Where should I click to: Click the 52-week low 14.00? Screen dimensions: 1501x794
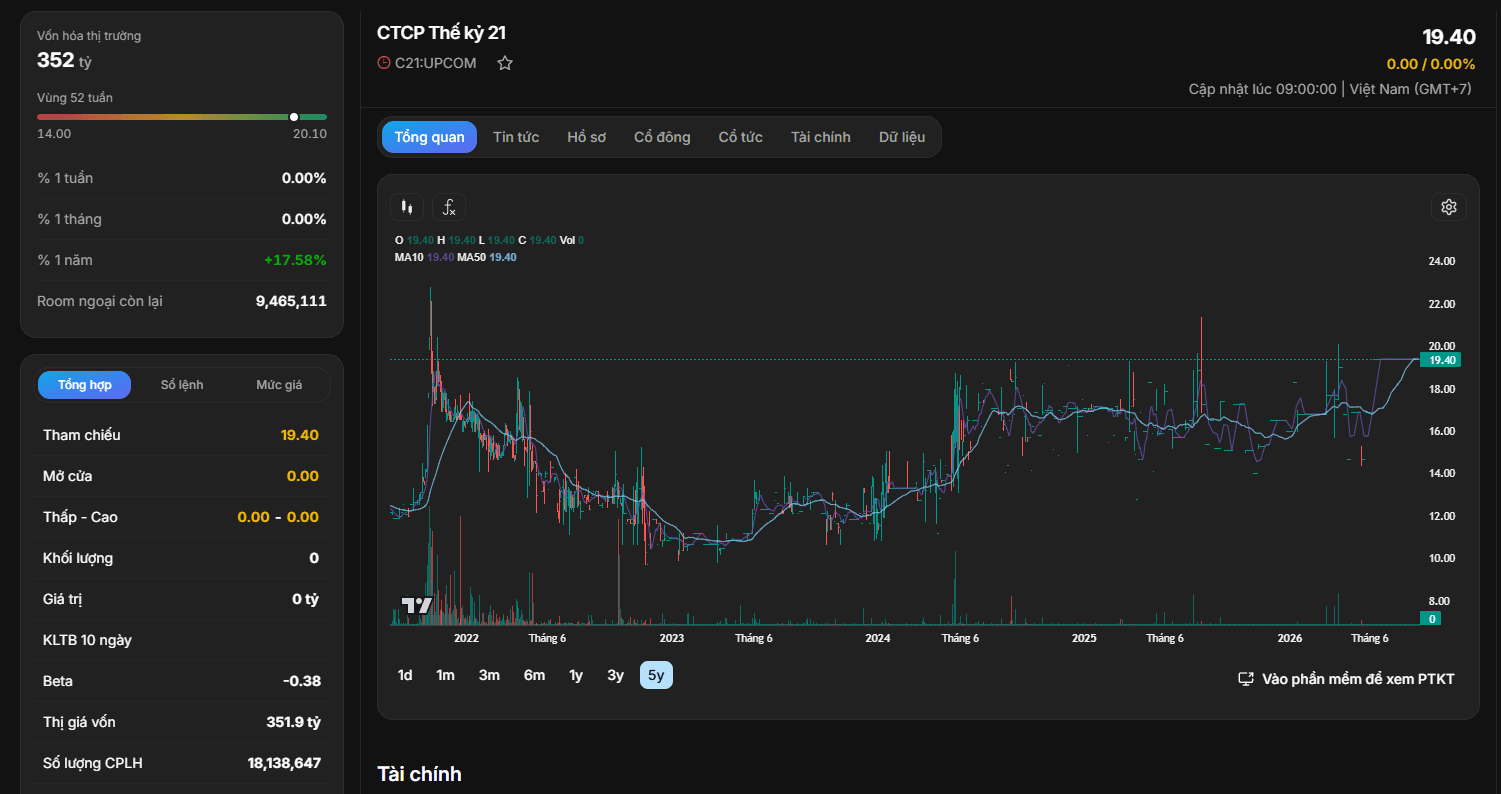tap(54, 134)
